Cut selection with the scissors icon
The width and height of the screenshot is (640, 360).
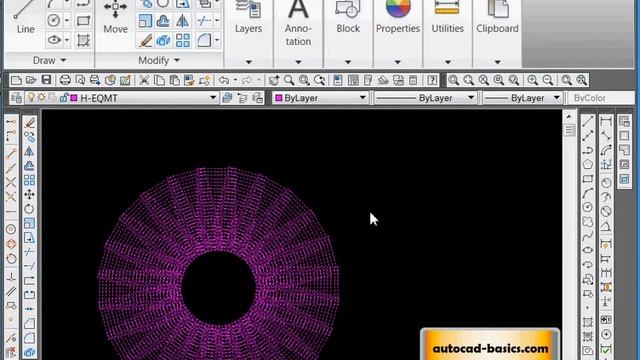[x=144, y=80]
